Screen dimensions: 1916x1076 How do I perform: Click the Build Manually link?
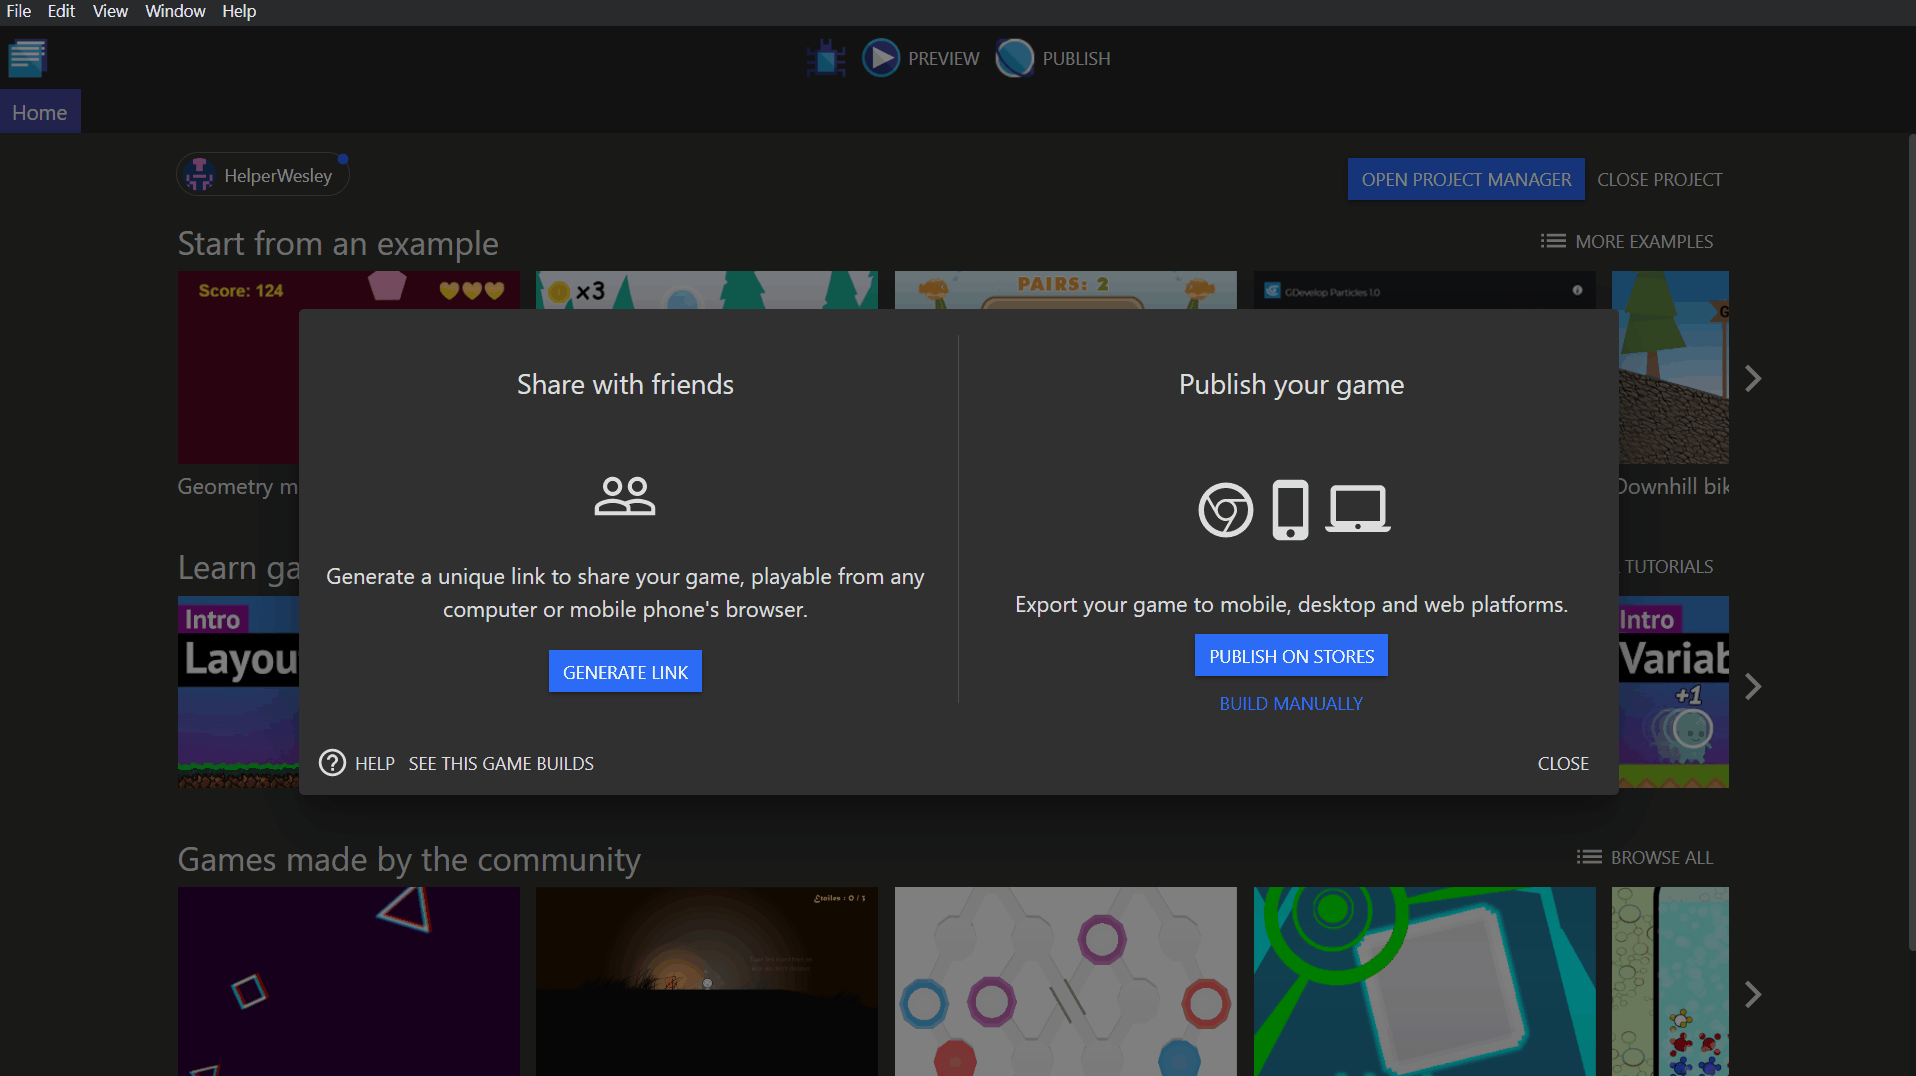(x=1291, y=703)
